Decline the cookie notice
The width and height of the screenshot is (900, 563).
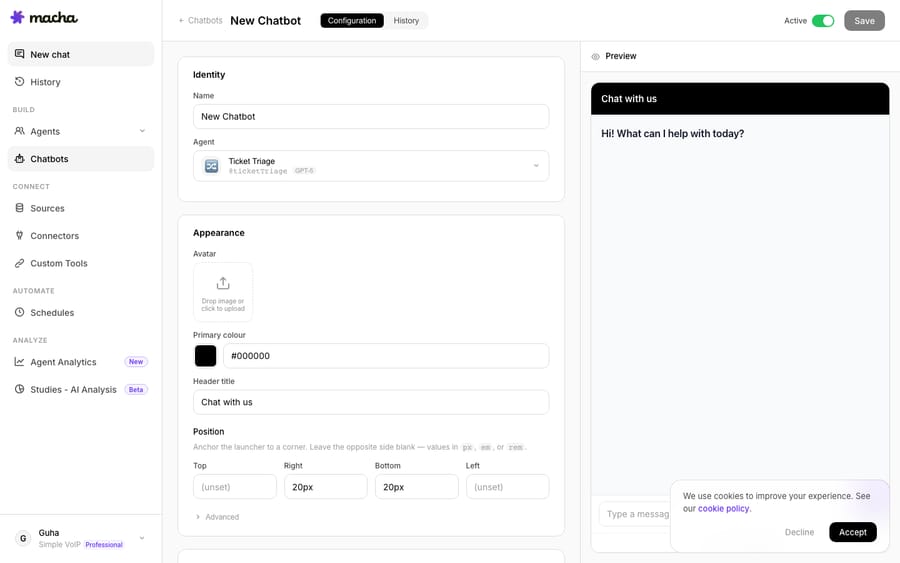coord(799,532)
